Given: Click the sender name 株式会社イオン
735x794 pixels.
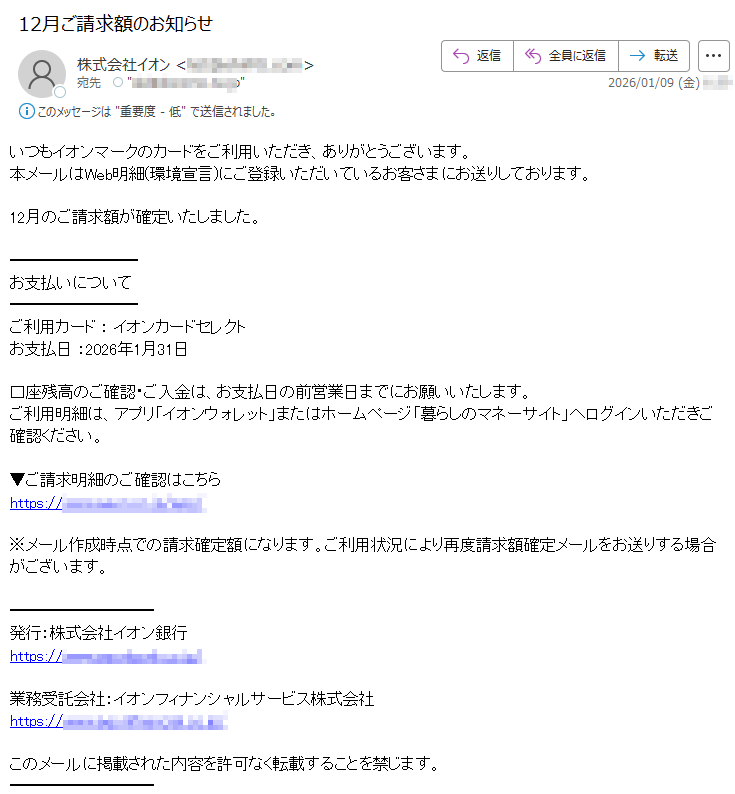Looking at the screenshot, I should pyautogui.click(x=124, y=65).
